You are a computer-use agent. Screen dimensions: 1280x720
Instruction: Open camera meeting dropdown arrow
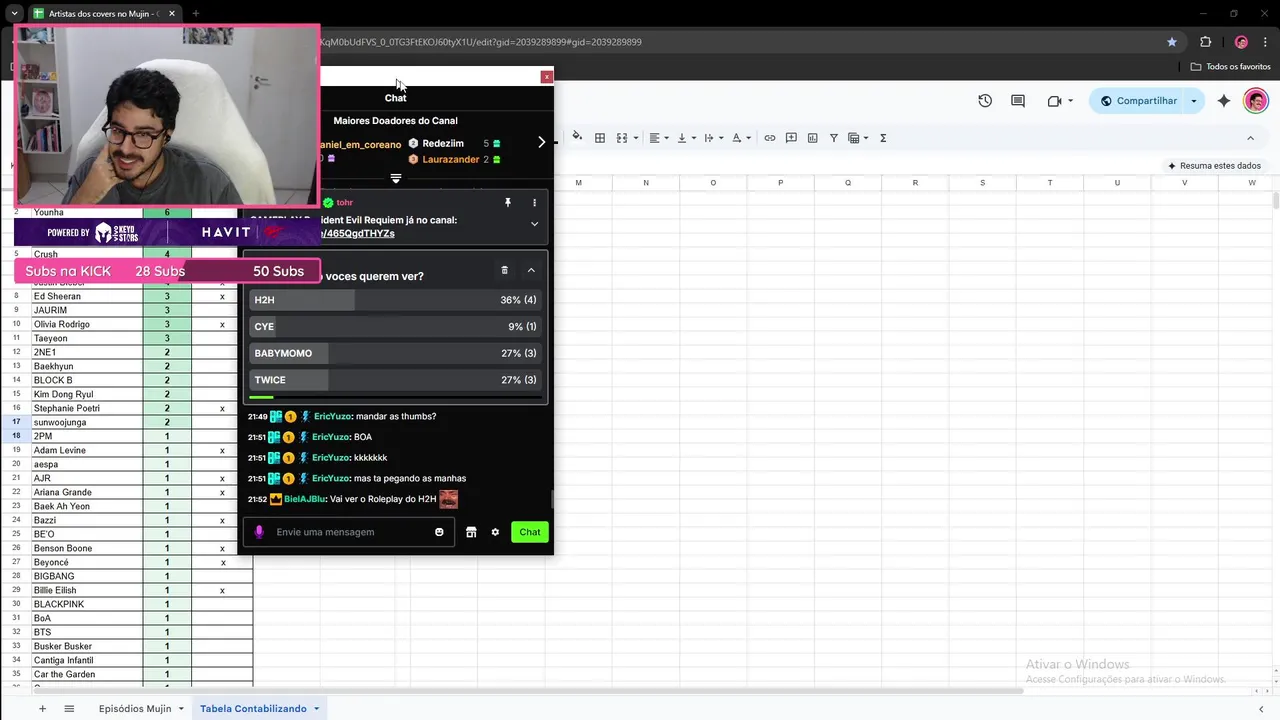1070,101
